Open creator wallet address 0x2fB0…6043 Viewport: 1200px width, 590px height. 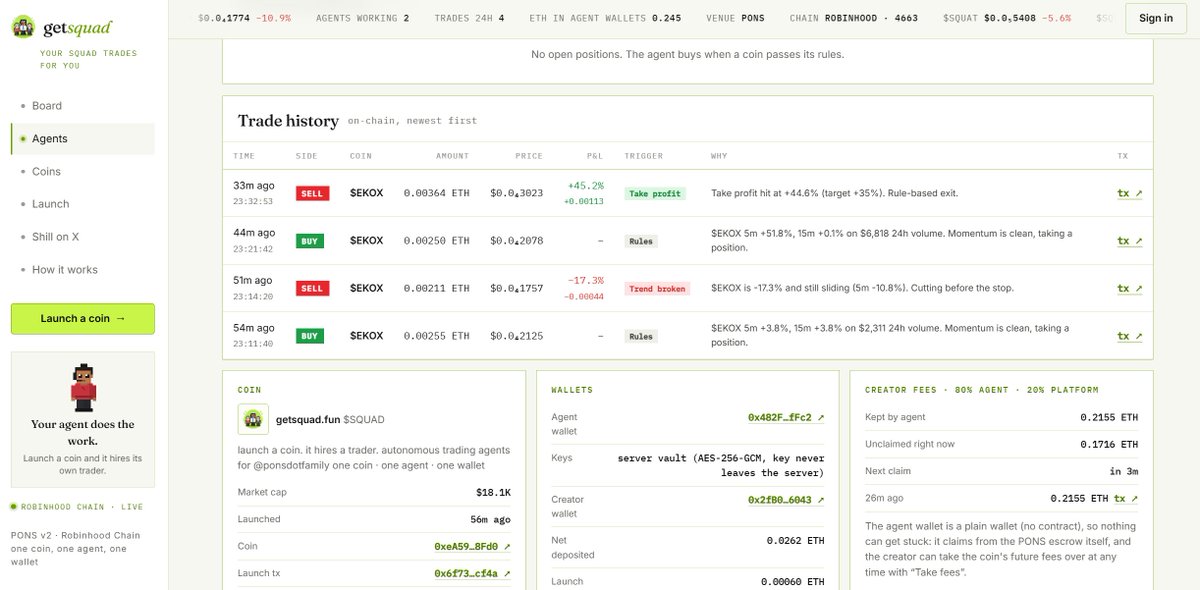[786, 499]
